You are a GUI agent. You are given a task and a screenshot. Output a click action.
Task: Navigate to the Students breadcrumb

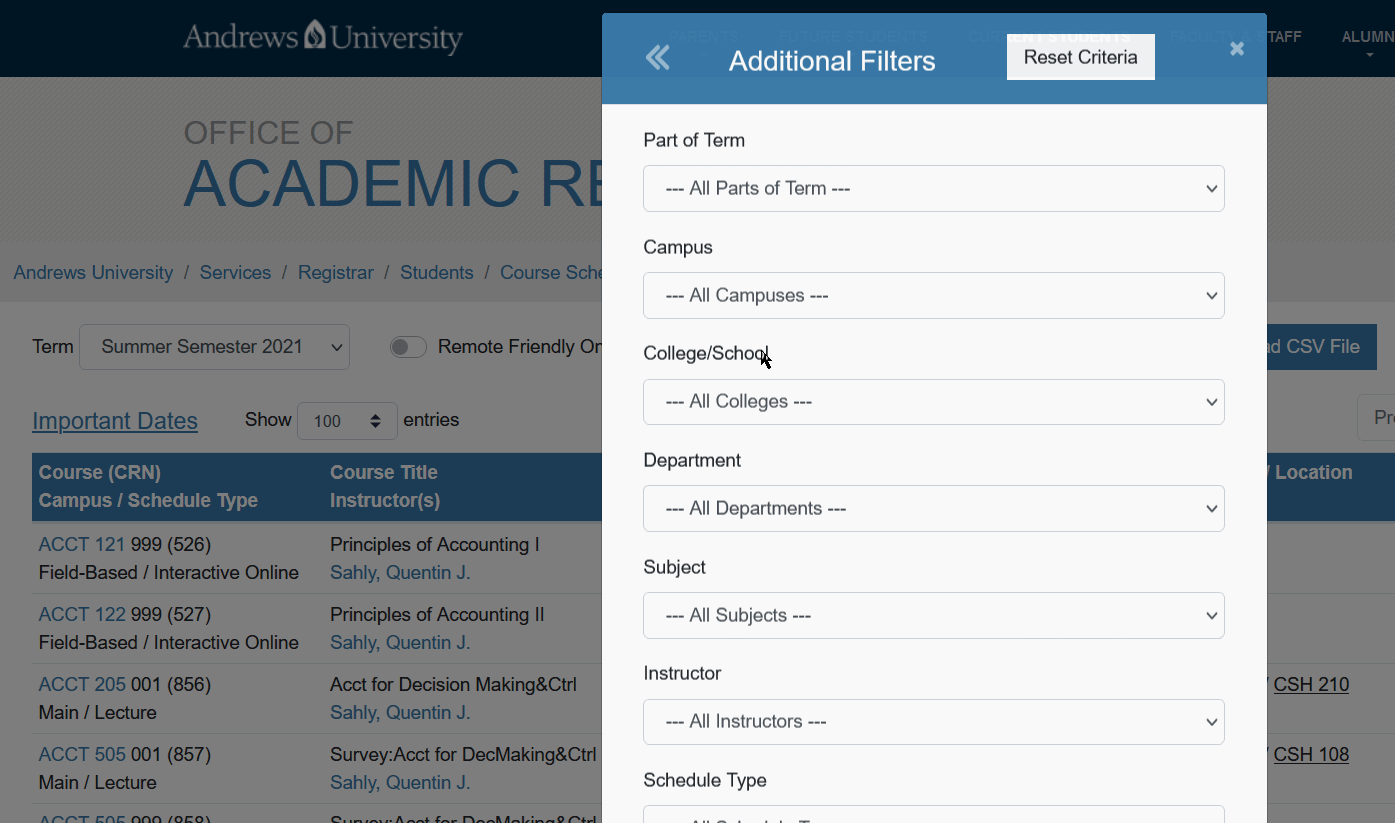point(437,273)
